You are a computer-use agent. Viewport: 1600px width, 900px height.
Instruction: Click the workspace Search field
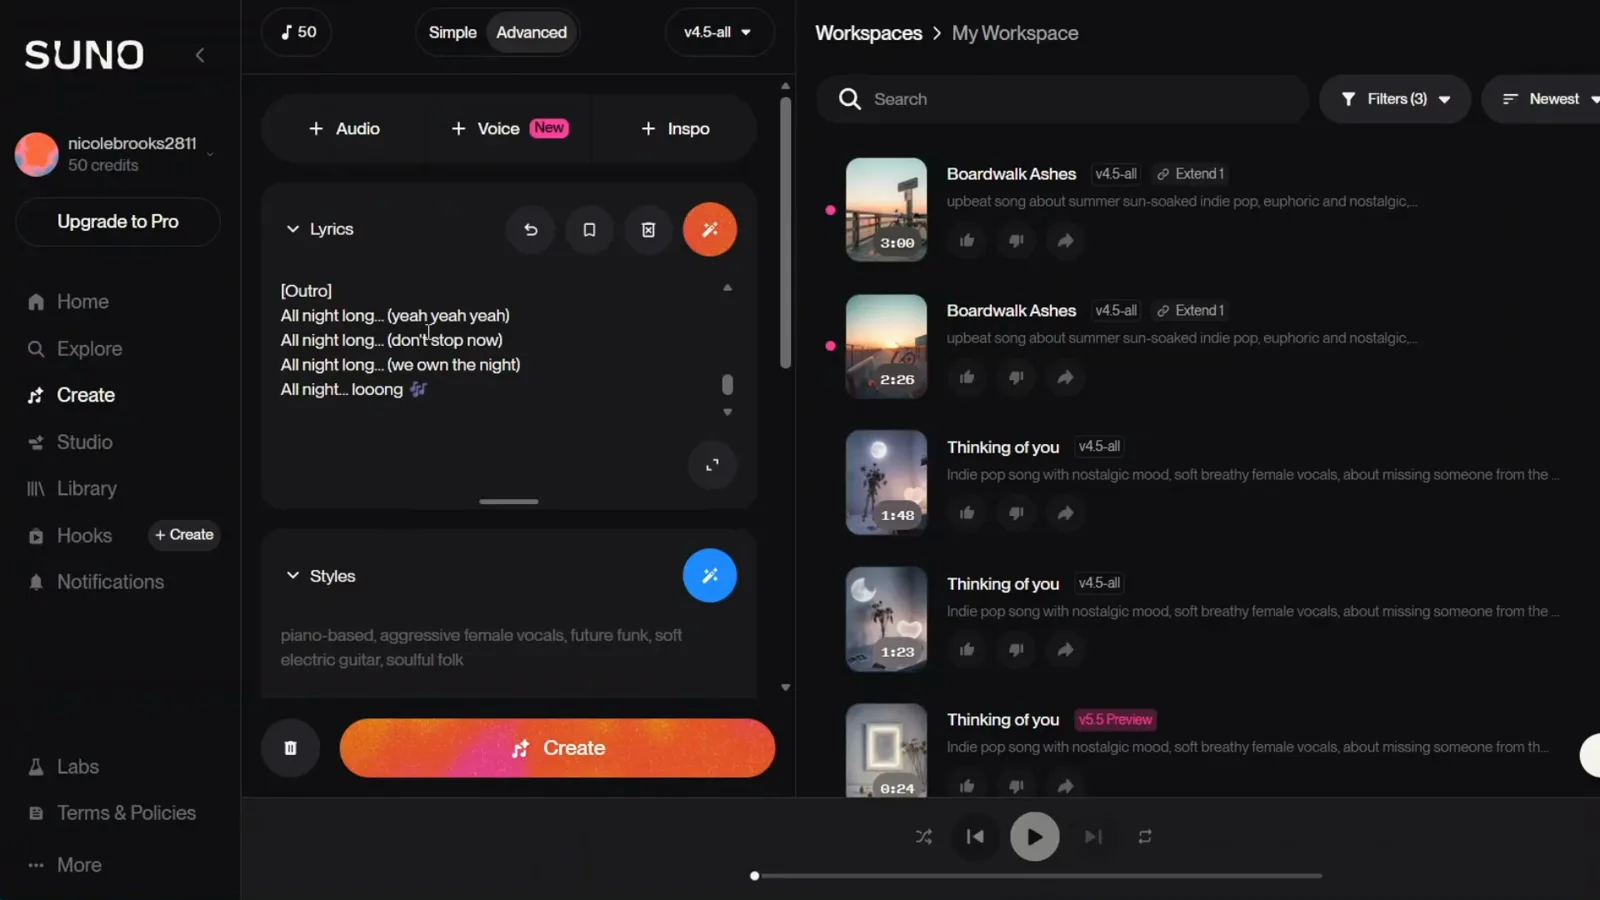point(1062,99)
